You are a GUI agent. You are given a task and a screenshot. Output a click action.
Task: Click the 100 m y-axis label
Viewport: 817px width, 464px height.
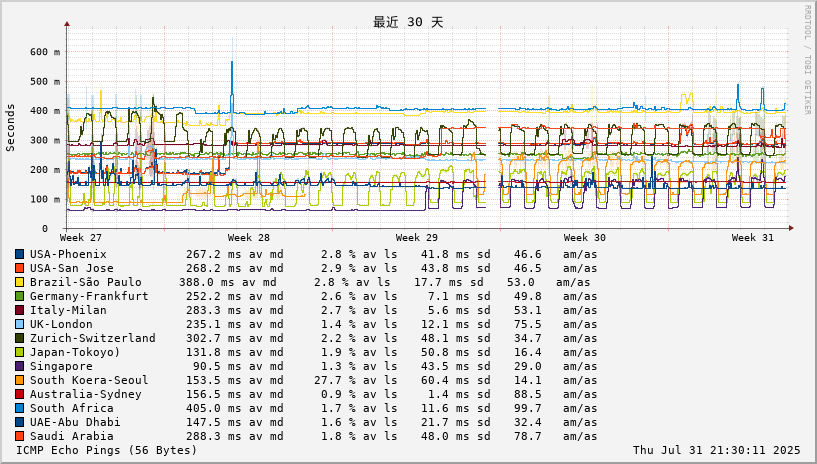45,199
